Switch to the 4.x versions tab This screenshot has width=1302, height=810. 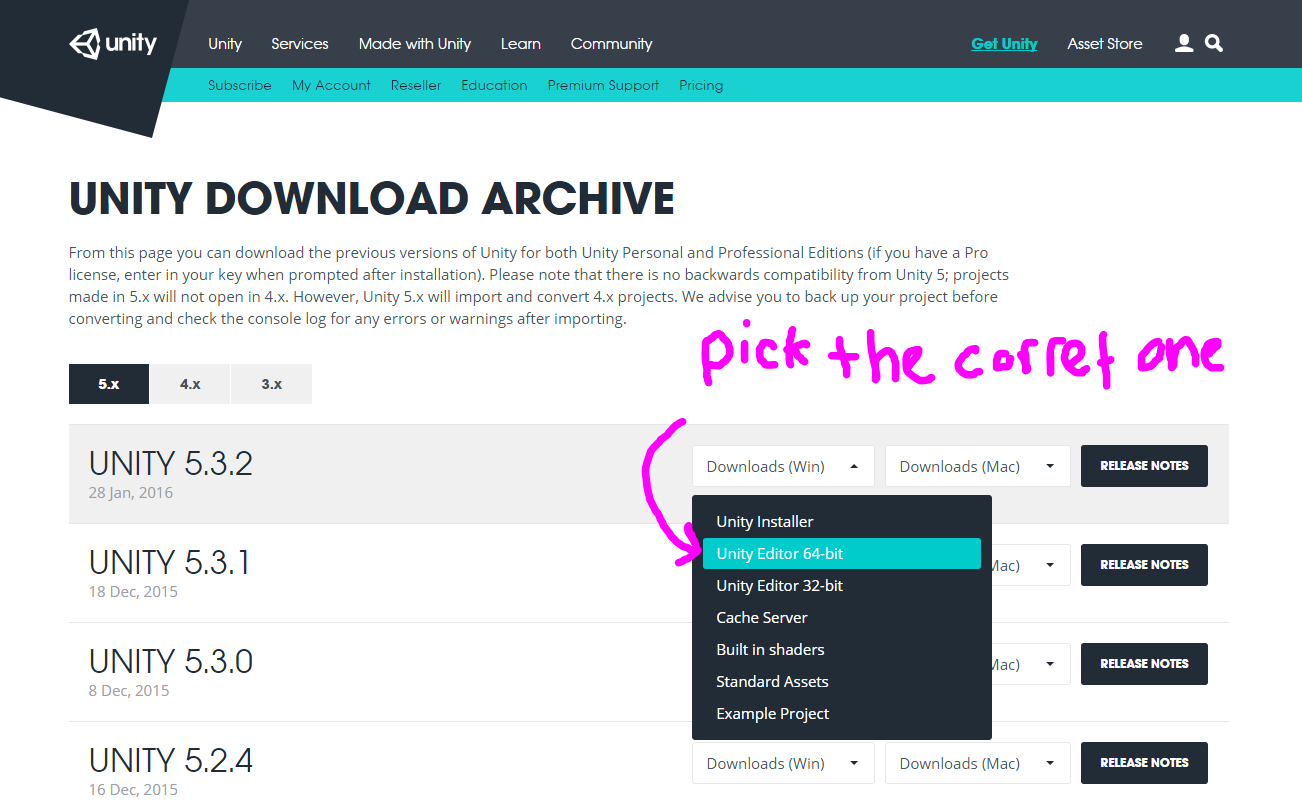pos(189,383)
